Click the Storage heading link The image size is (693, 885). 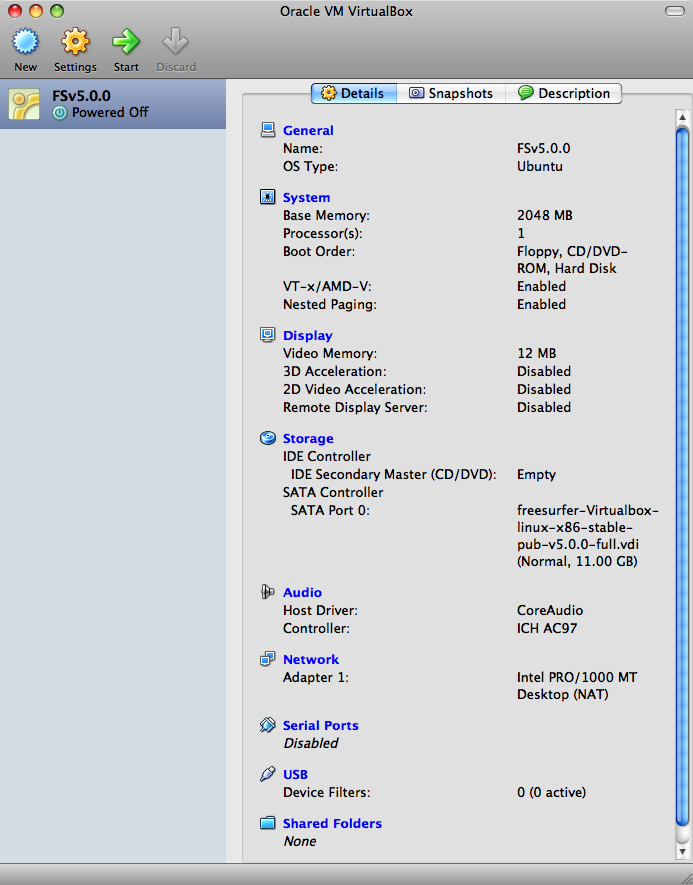pos(308,439)
